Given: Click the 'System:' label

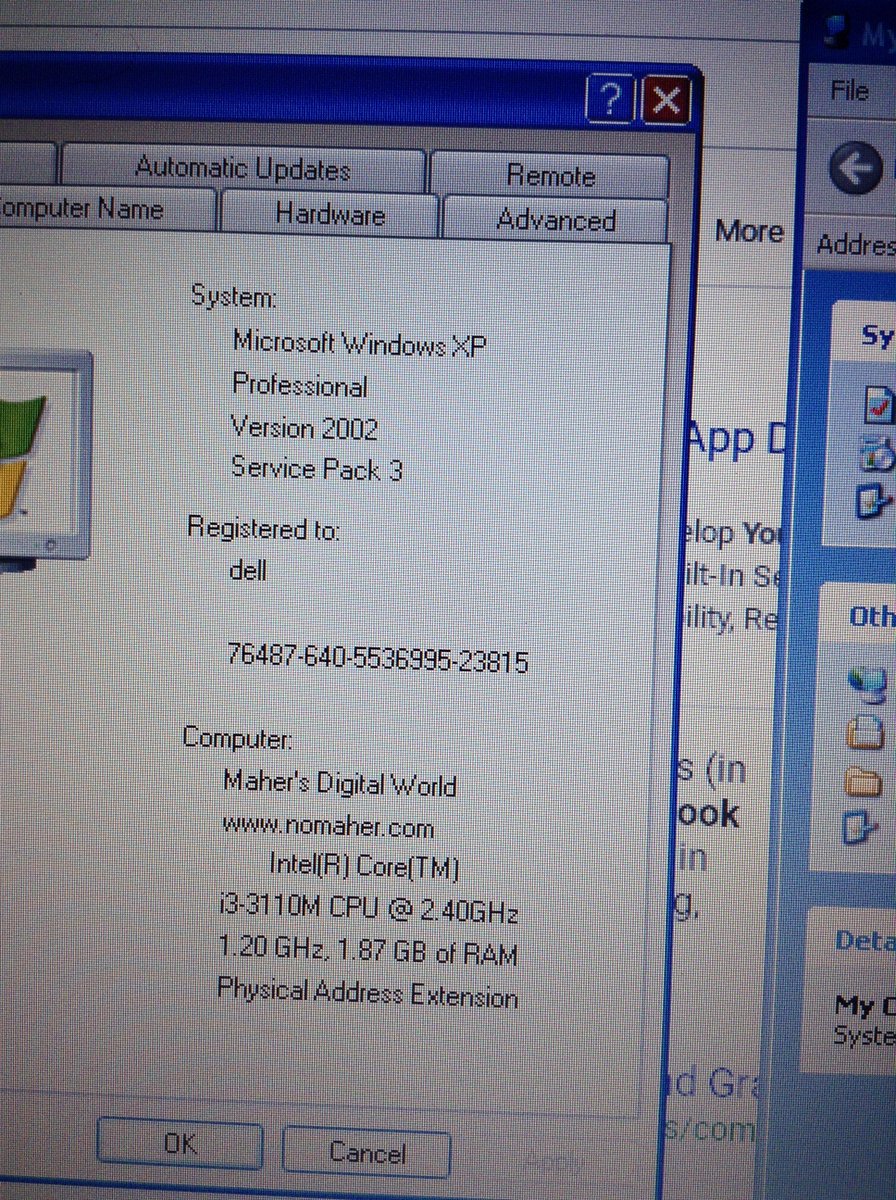Looking at the screenshot, I should (233, 297).
